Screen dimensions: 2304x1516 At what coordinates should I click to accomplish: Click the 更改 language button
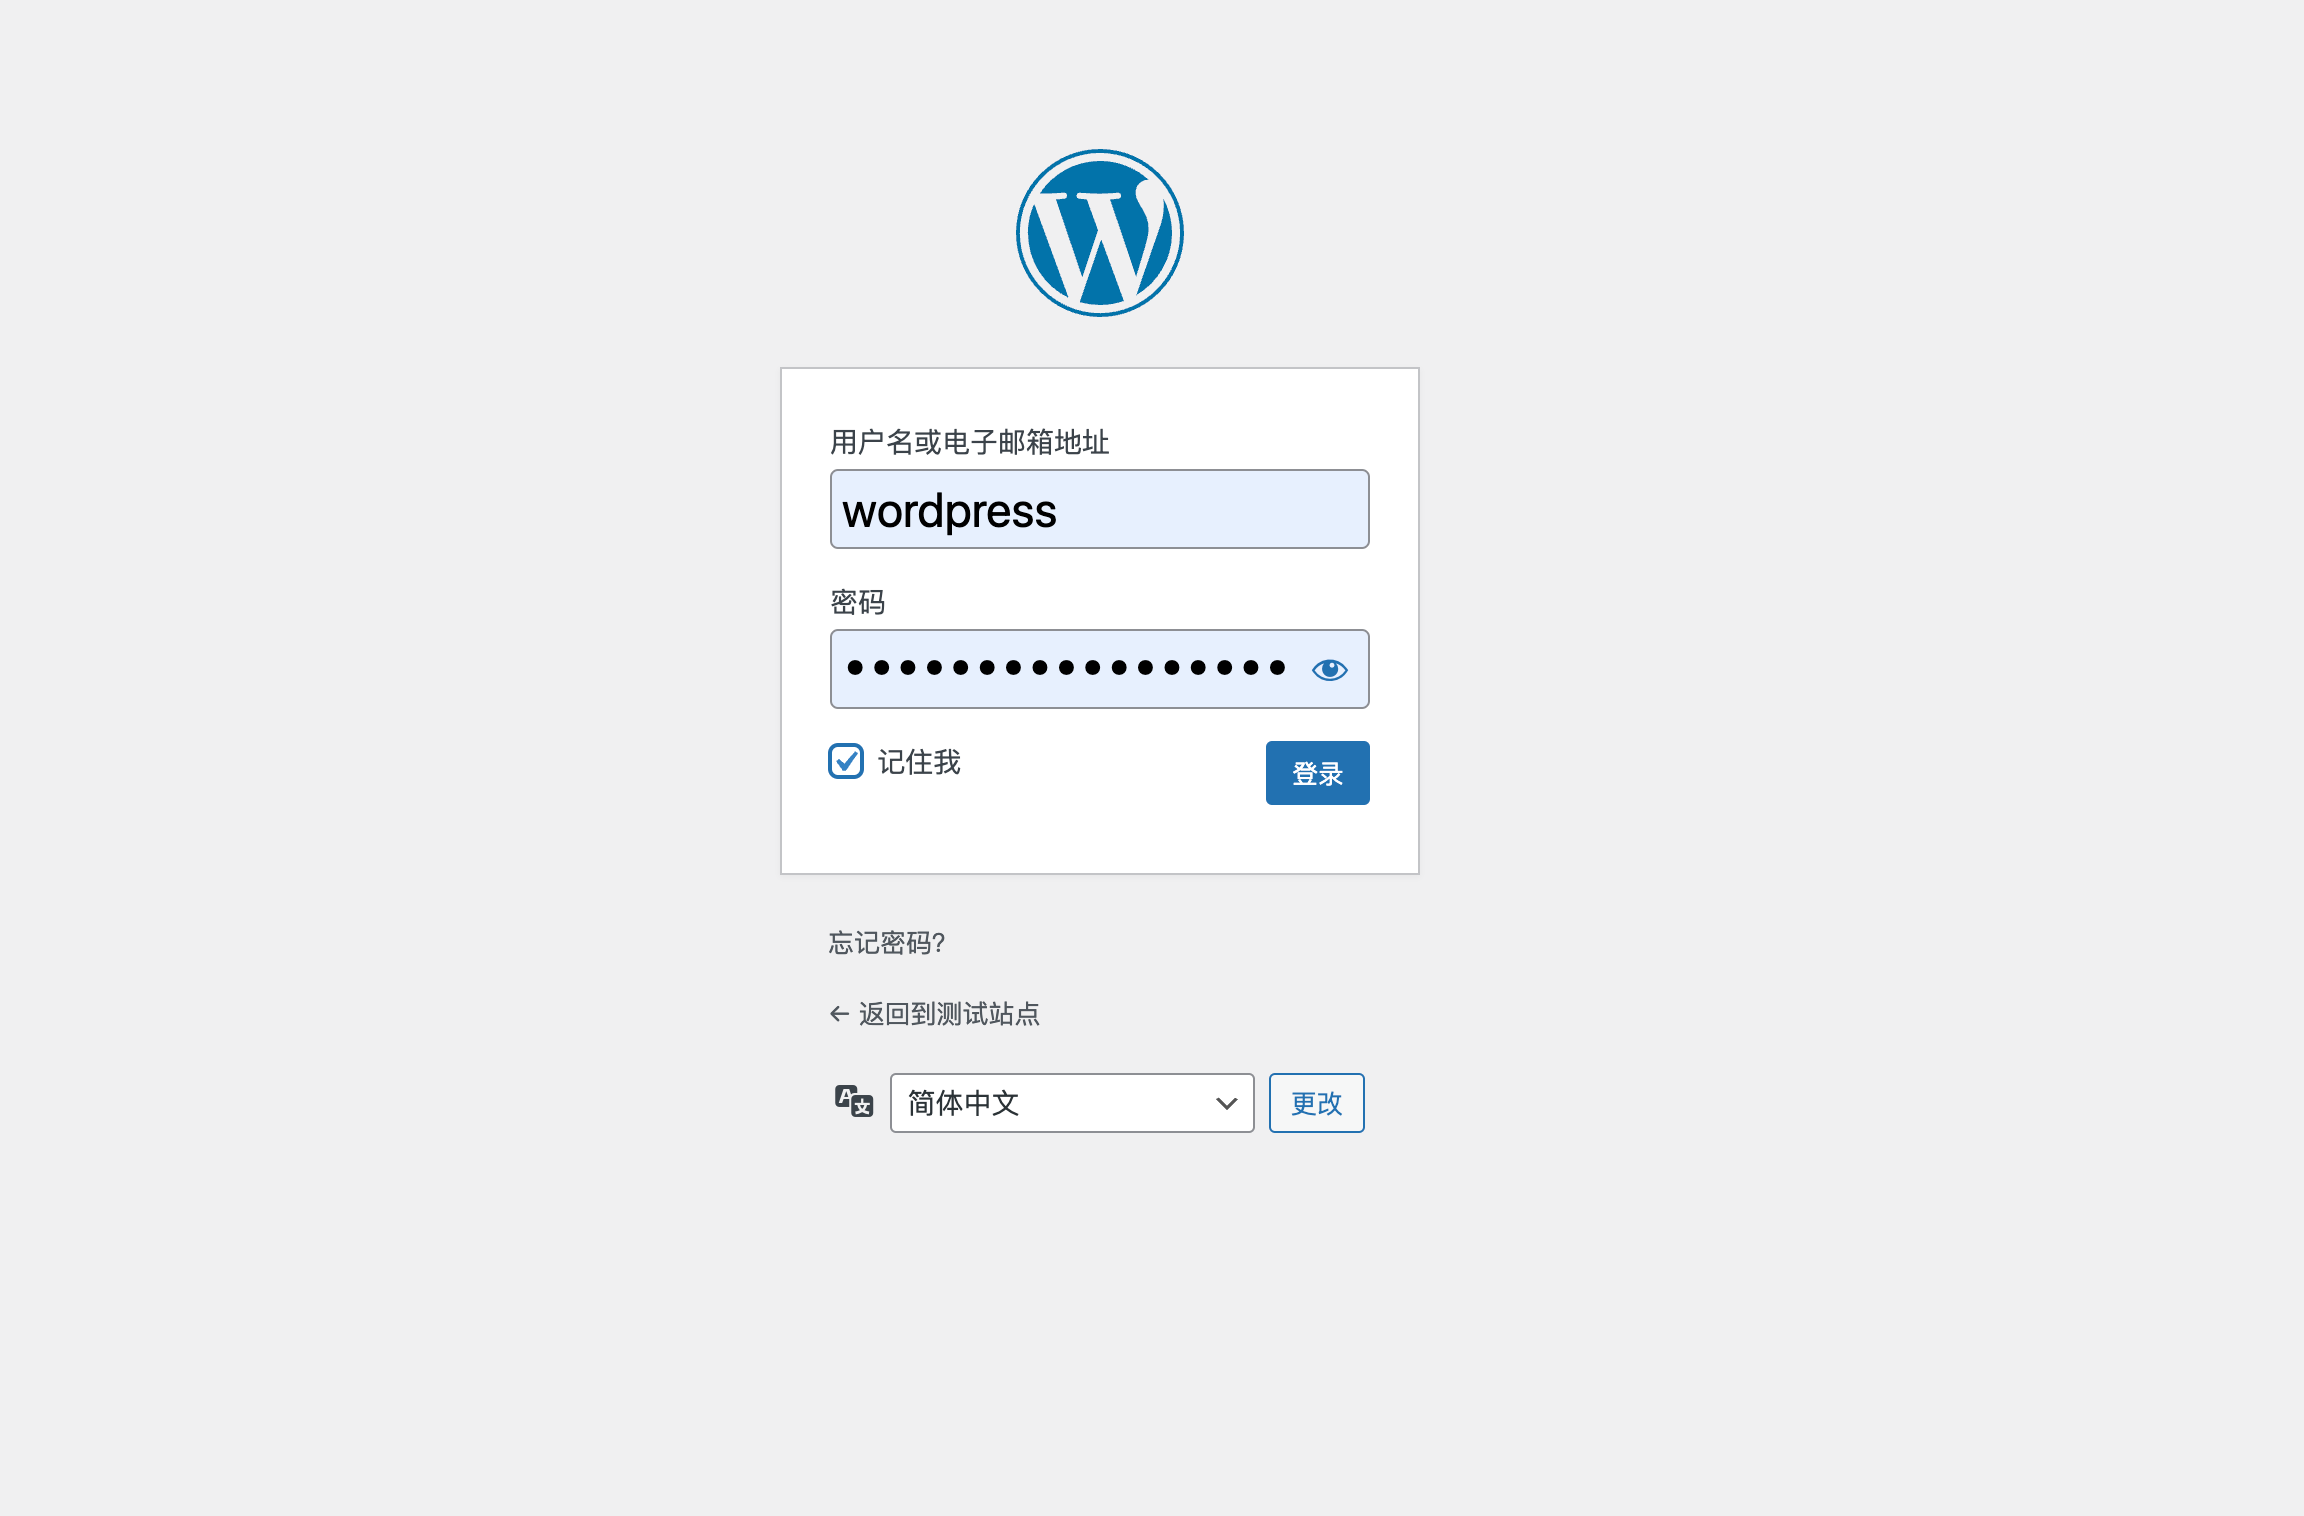[1316, 1103]
